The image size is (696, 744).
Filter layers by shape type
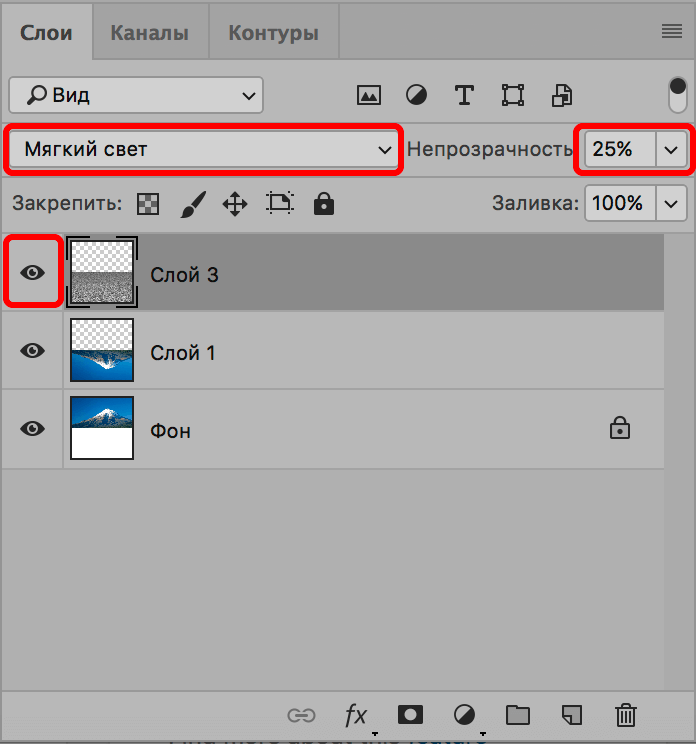513,95
